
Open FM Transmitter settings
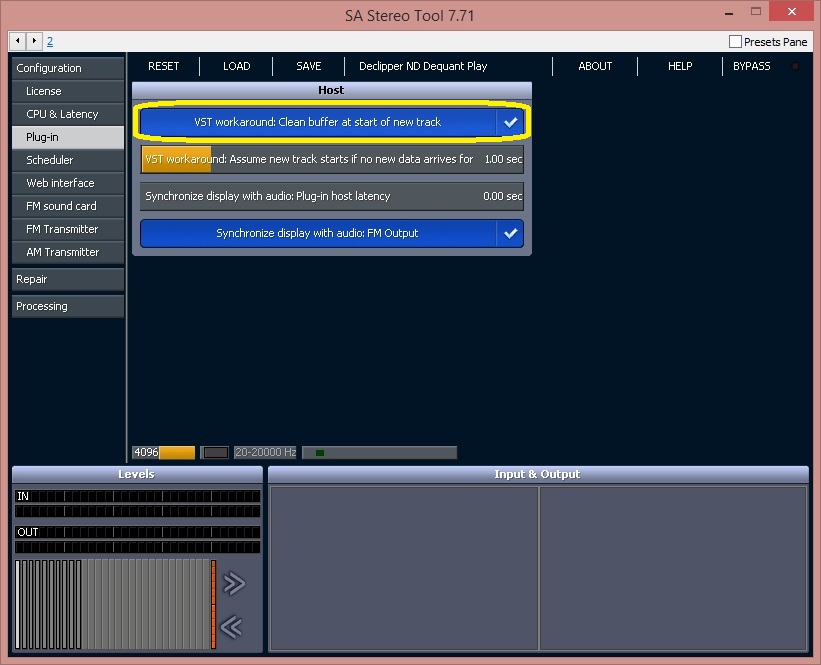pyautogui.click(x=68, y=229)
